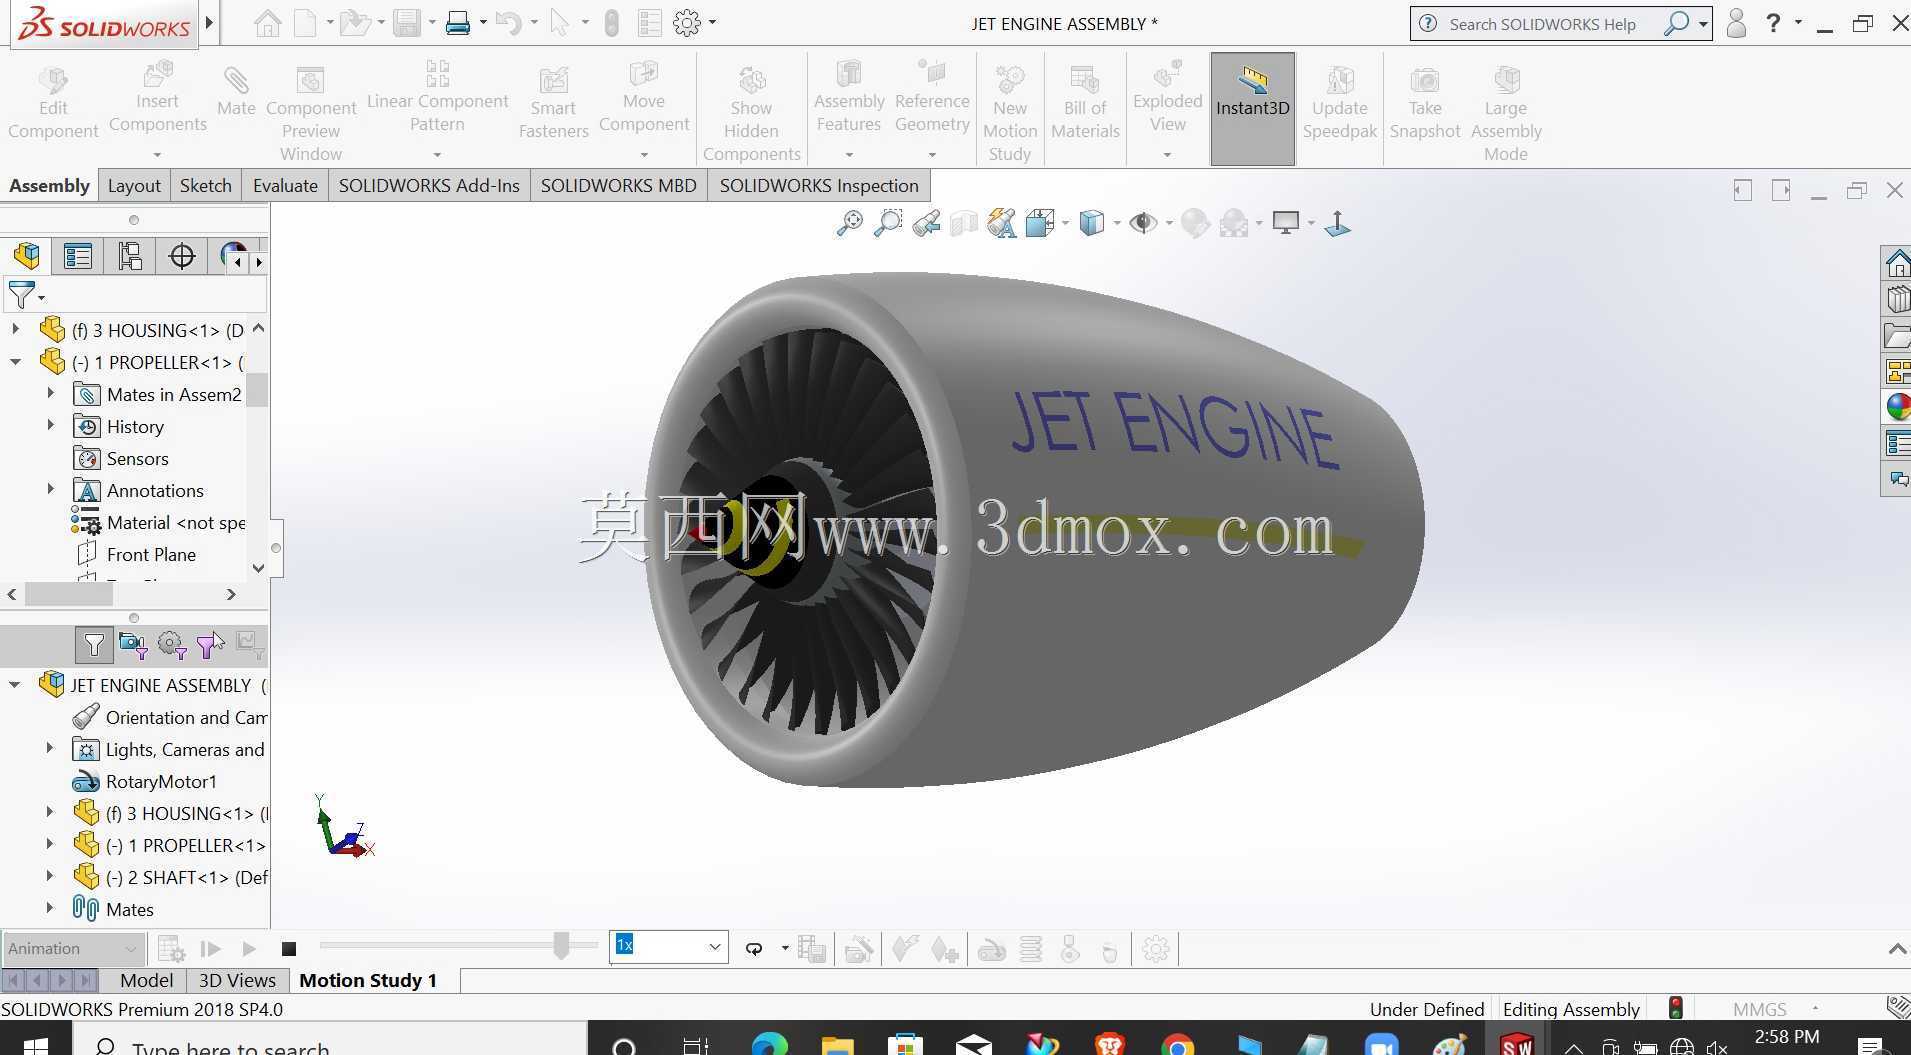Toggle Filter Driving items
This screenshot has height=1055, width=1911.
click(x=172, y=645)
